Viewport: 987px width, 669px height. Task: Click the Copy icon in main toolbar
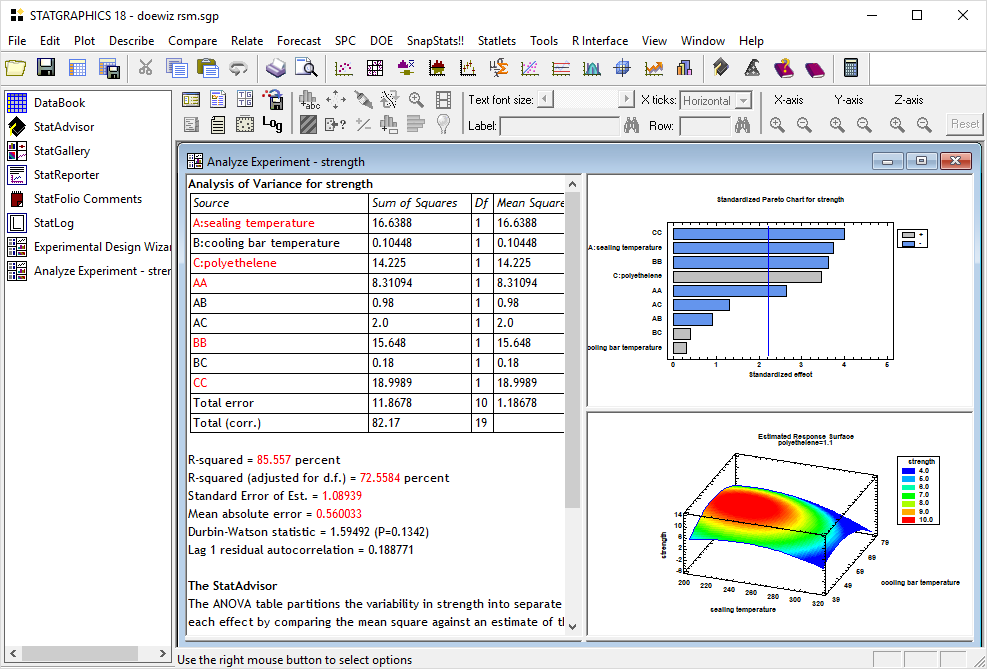point(177,68)
